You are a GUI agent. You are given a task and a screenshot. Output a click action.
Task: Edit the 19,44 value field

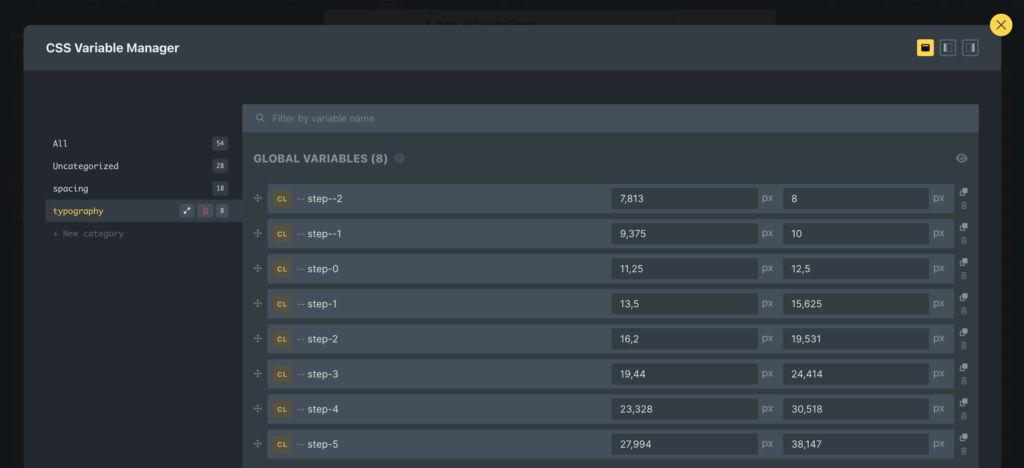(684, 374)
